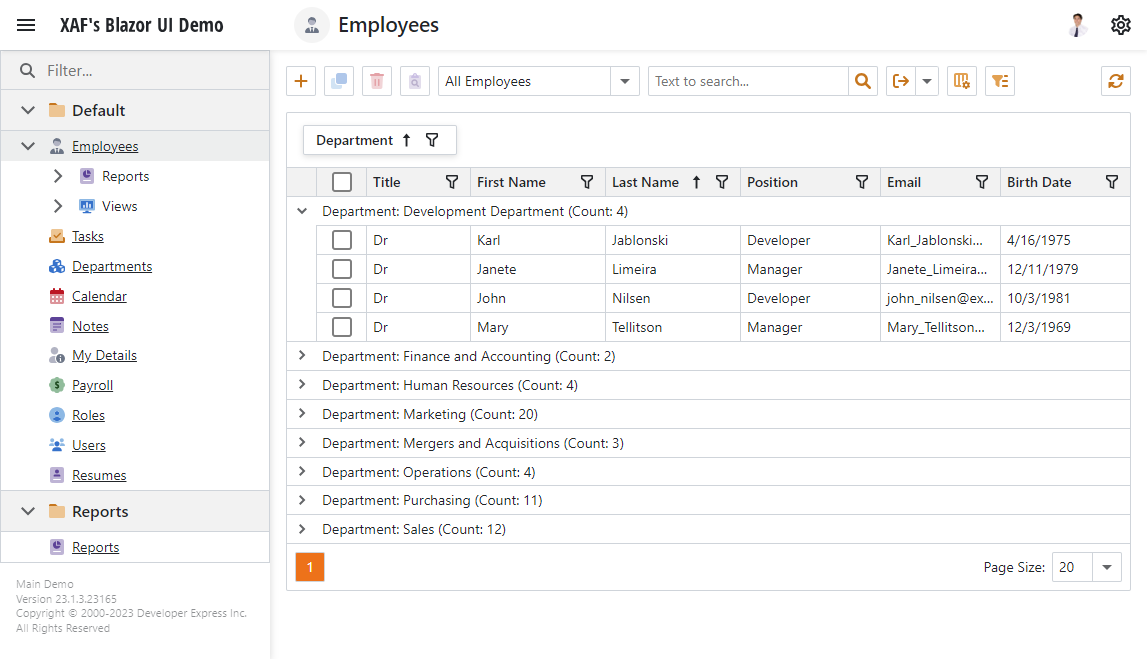Click the New employee plus icon
Screen dimensions: 1147x659
[x=301, y=81]
